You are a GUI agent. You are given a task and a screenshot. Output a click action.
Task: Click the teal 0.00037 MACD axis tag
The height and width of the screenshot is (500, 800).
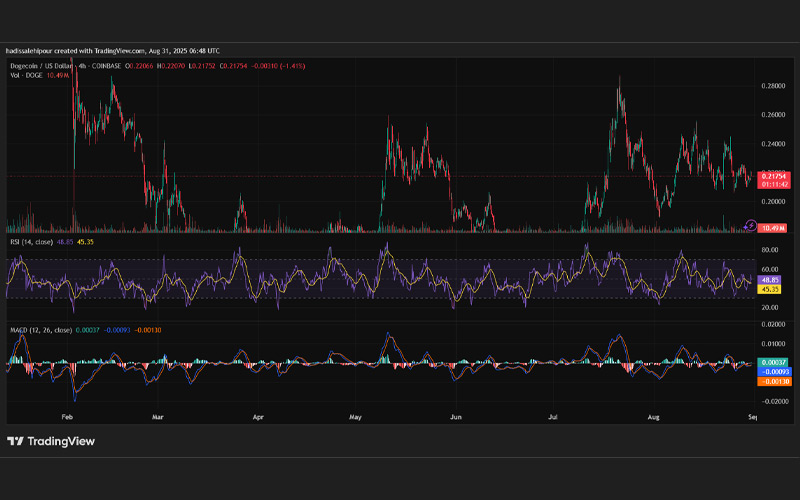772,362
